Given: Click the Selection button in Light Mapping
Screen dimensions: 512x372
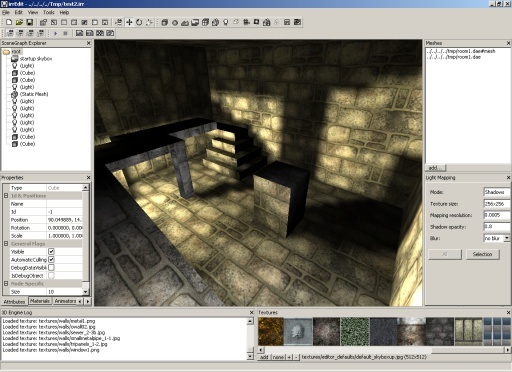Looking at the screenshot, I should pos(483,254).
